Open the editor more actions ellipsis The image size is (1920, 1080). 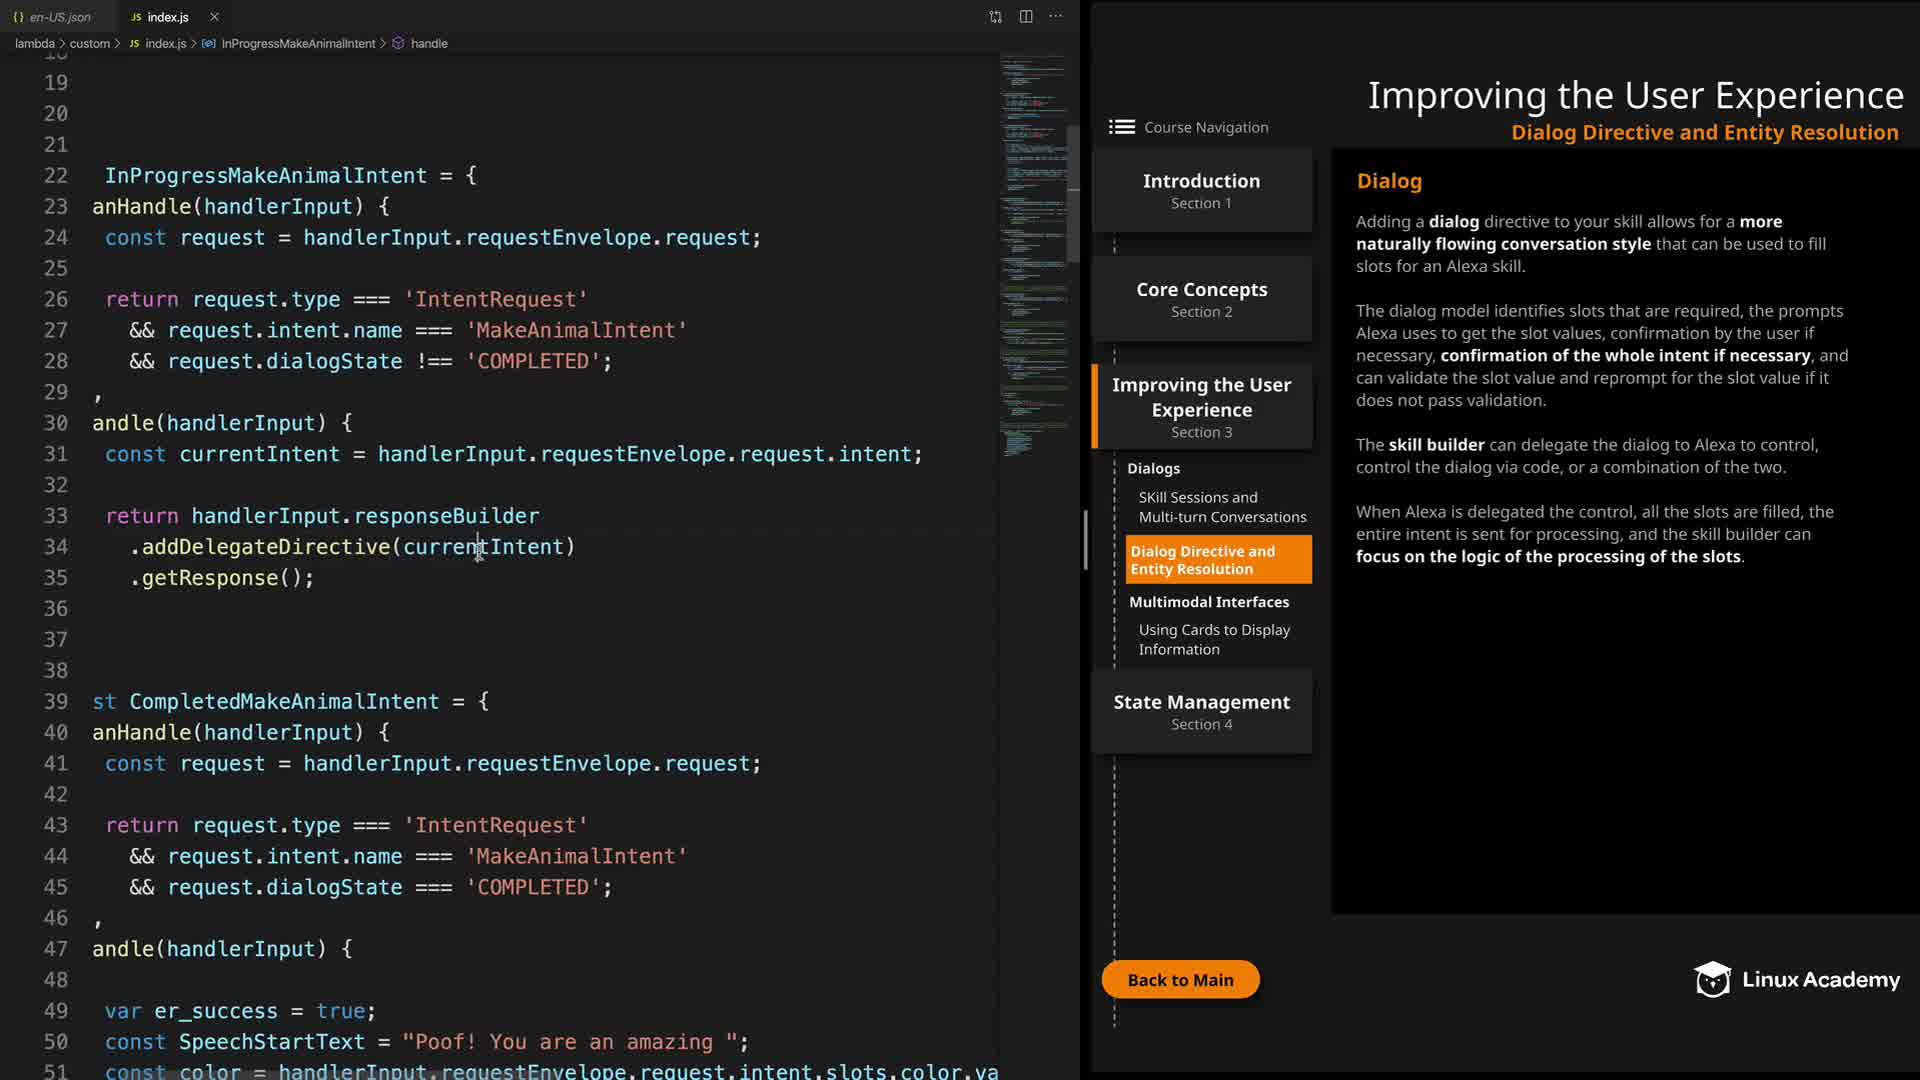click(x=1056, y=17)
